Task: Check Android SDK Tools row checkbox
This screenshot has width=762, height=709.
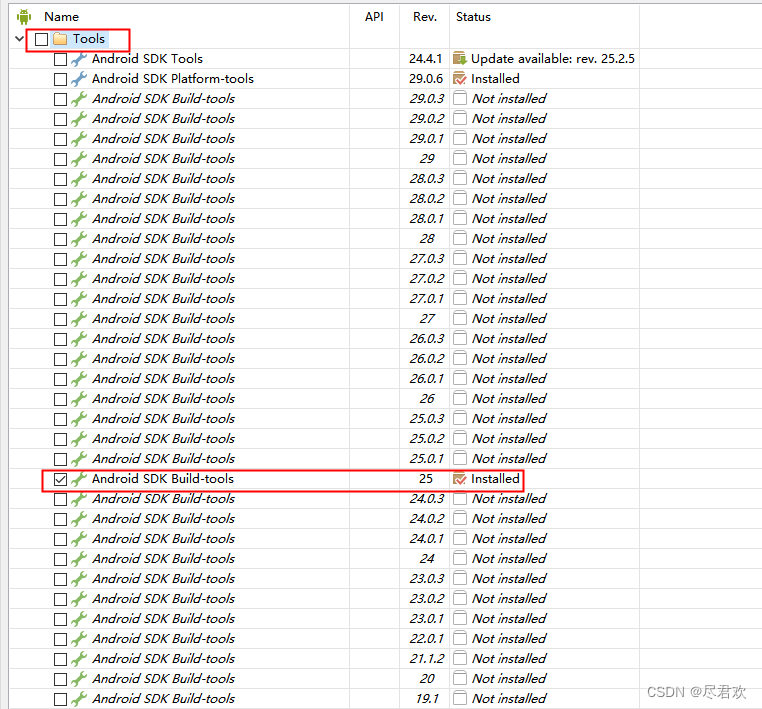Action: (x=60, y=59)
